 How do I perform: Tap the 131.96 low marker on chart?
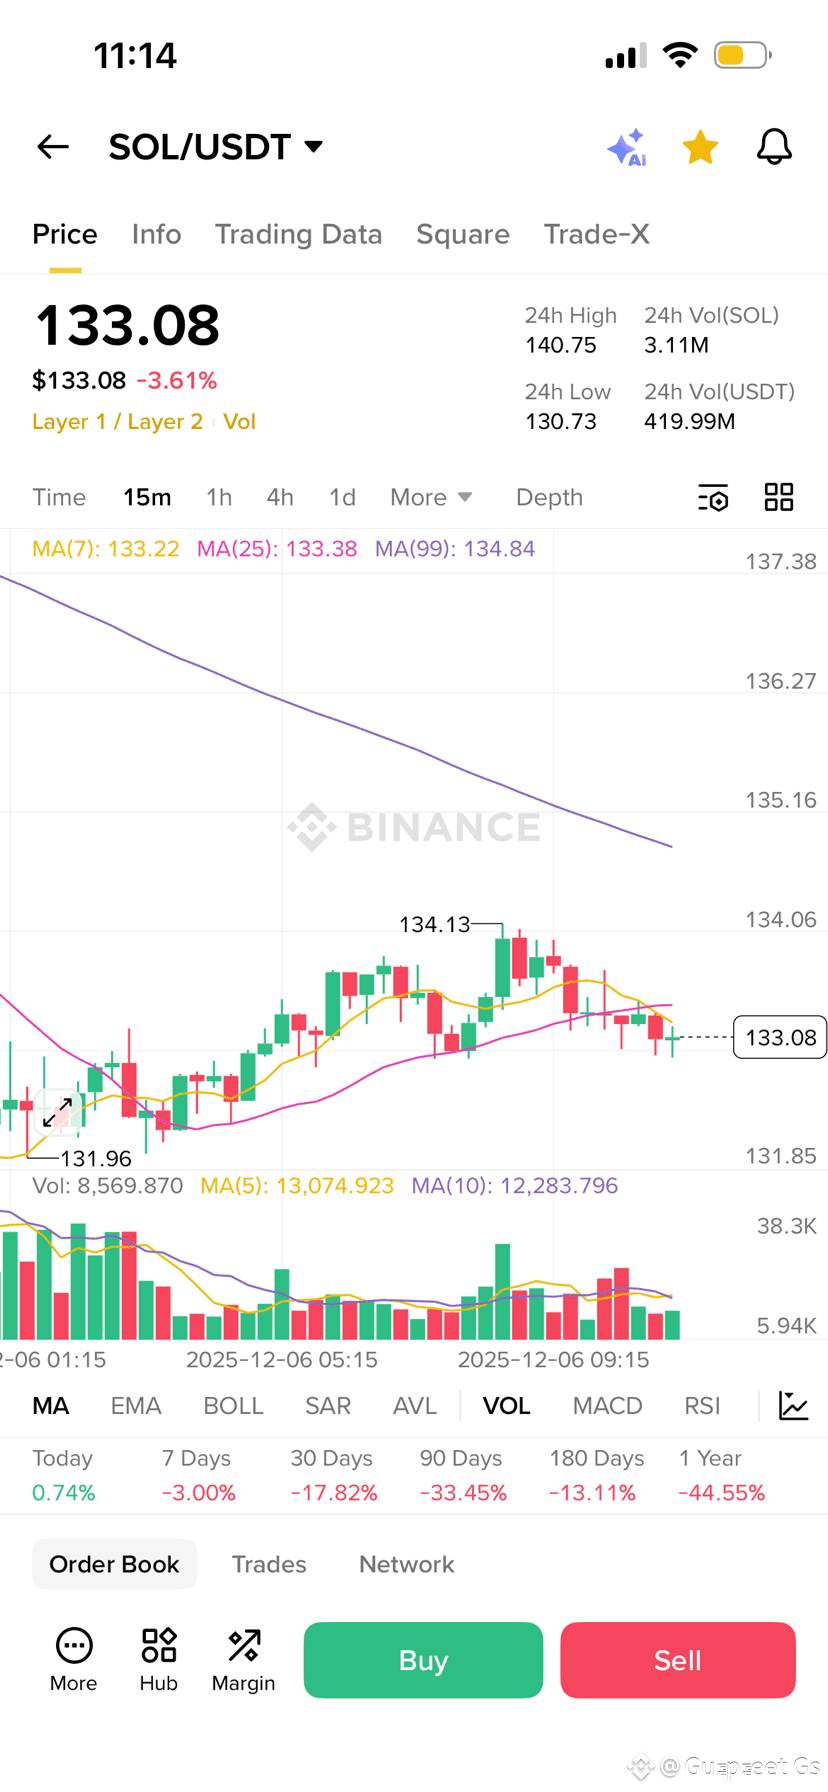coord(96,1159)
